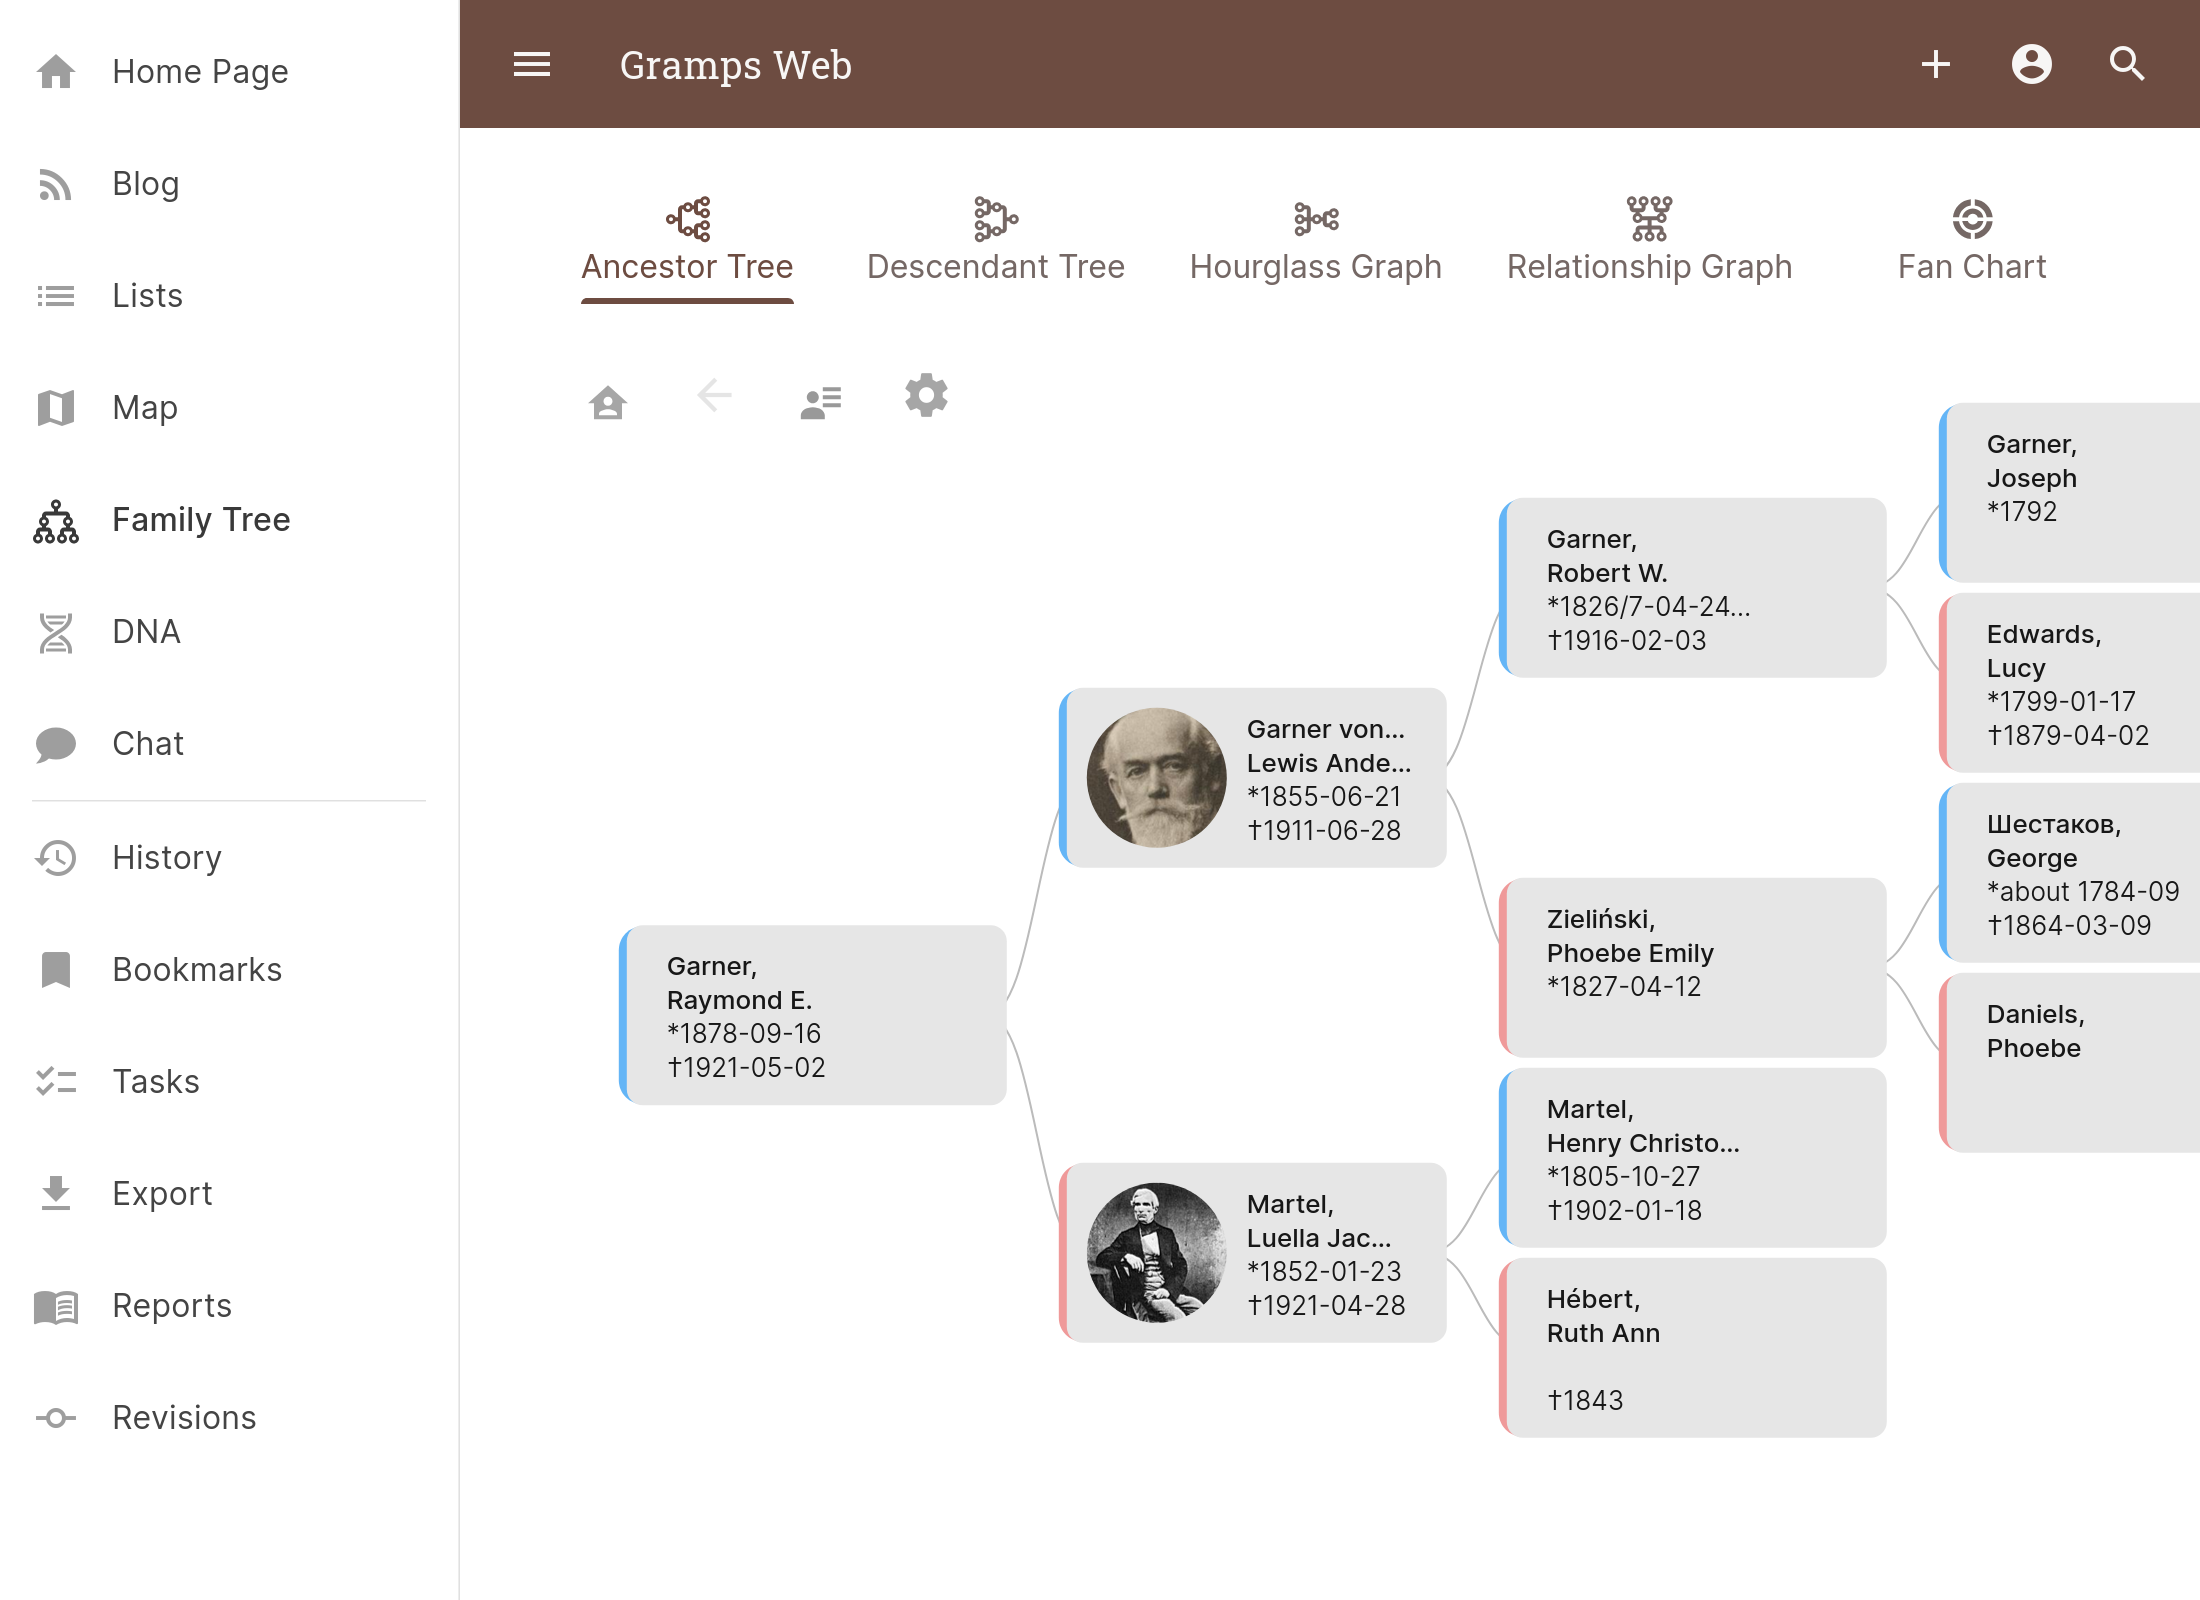2200x1600 pixels.
Task: Open the DNA section icon
Action: coord(57,631)
